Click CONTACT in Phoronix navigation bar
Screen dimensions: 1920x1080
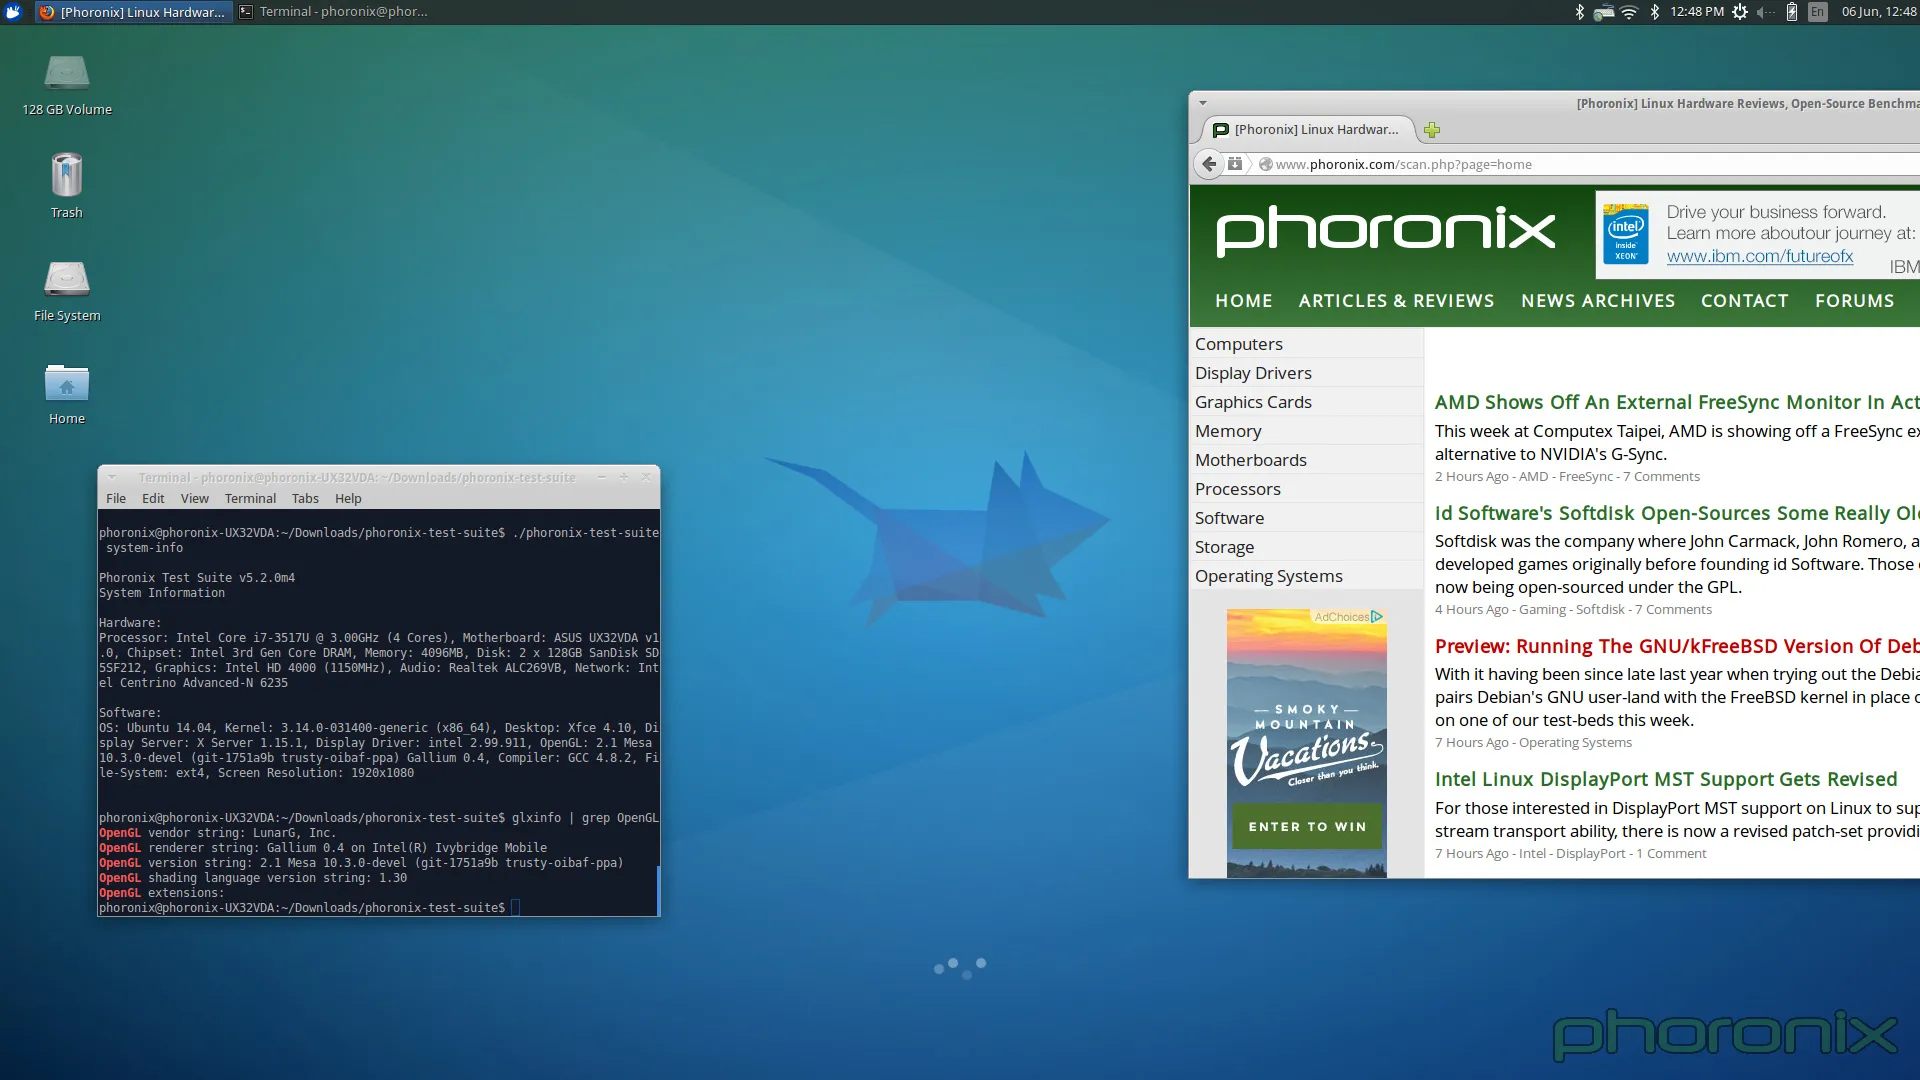[x=1745, y=301]
